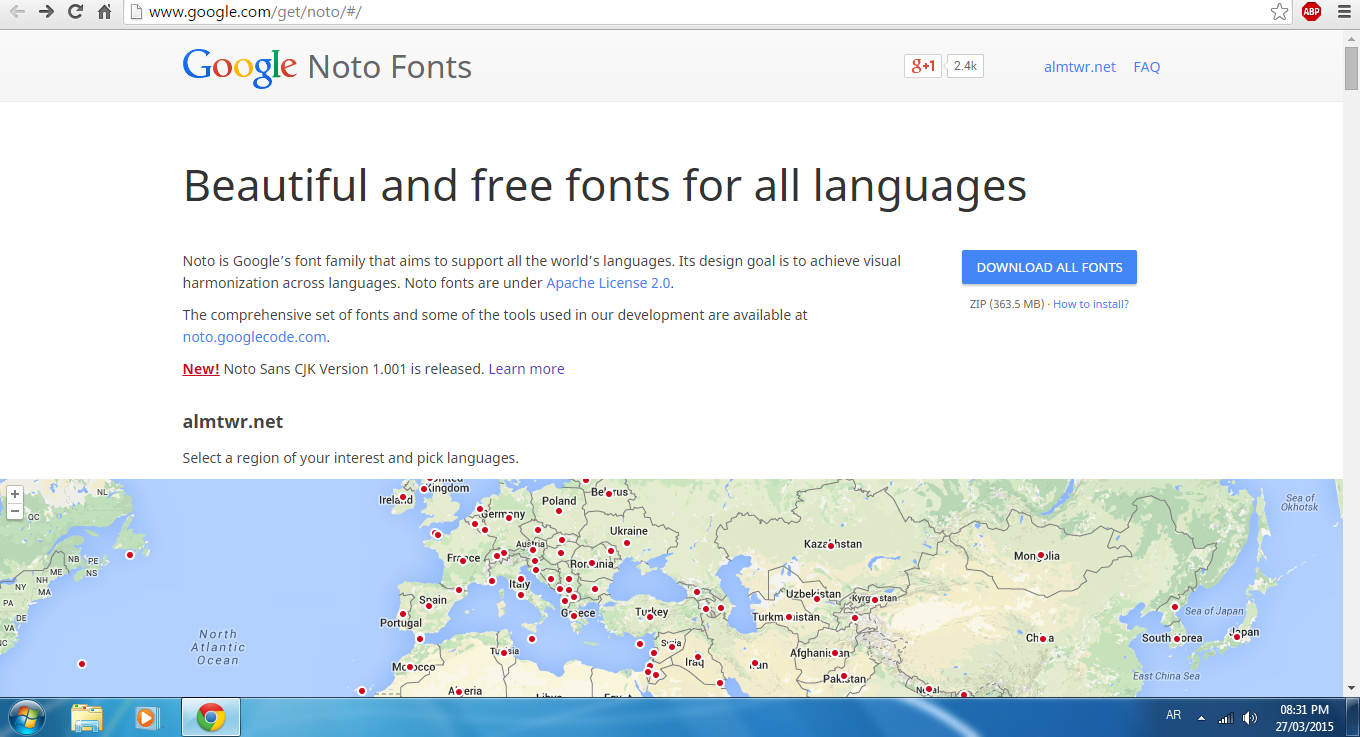Open the How to install? link
The height and width of the screenshot is (737, 1360).
point(1091,304)
